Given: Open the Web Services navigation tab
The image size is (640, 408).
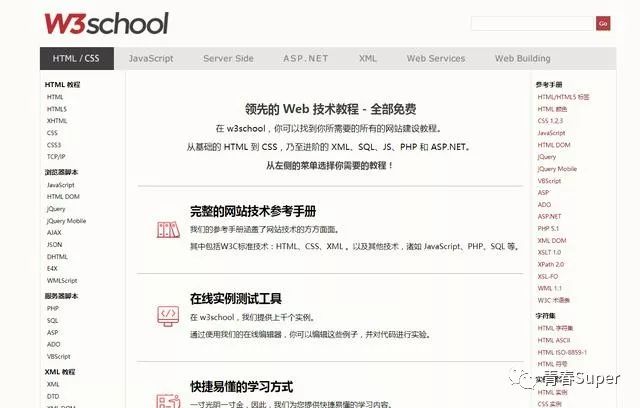Looking at the screenshot, I should click(x=436, y=58).
